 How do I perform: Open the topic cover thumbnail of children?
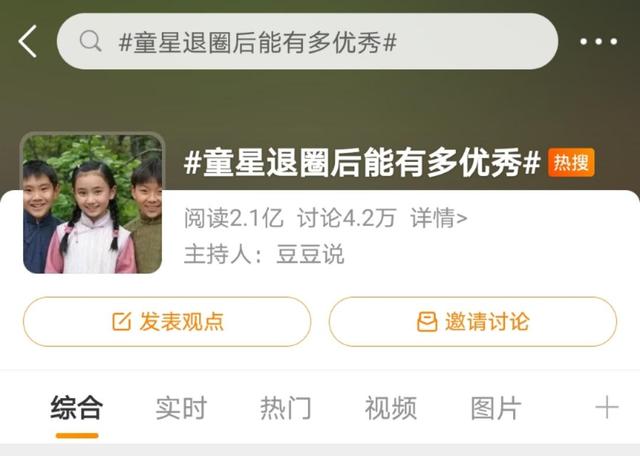pyautogui.click(x=93, y=203)
